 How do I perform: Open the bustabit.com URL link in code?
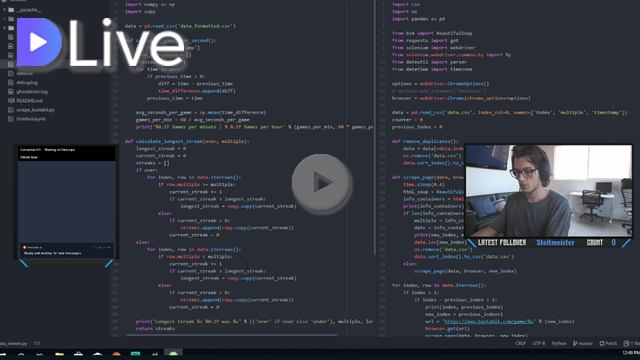[x=489, y=321]
